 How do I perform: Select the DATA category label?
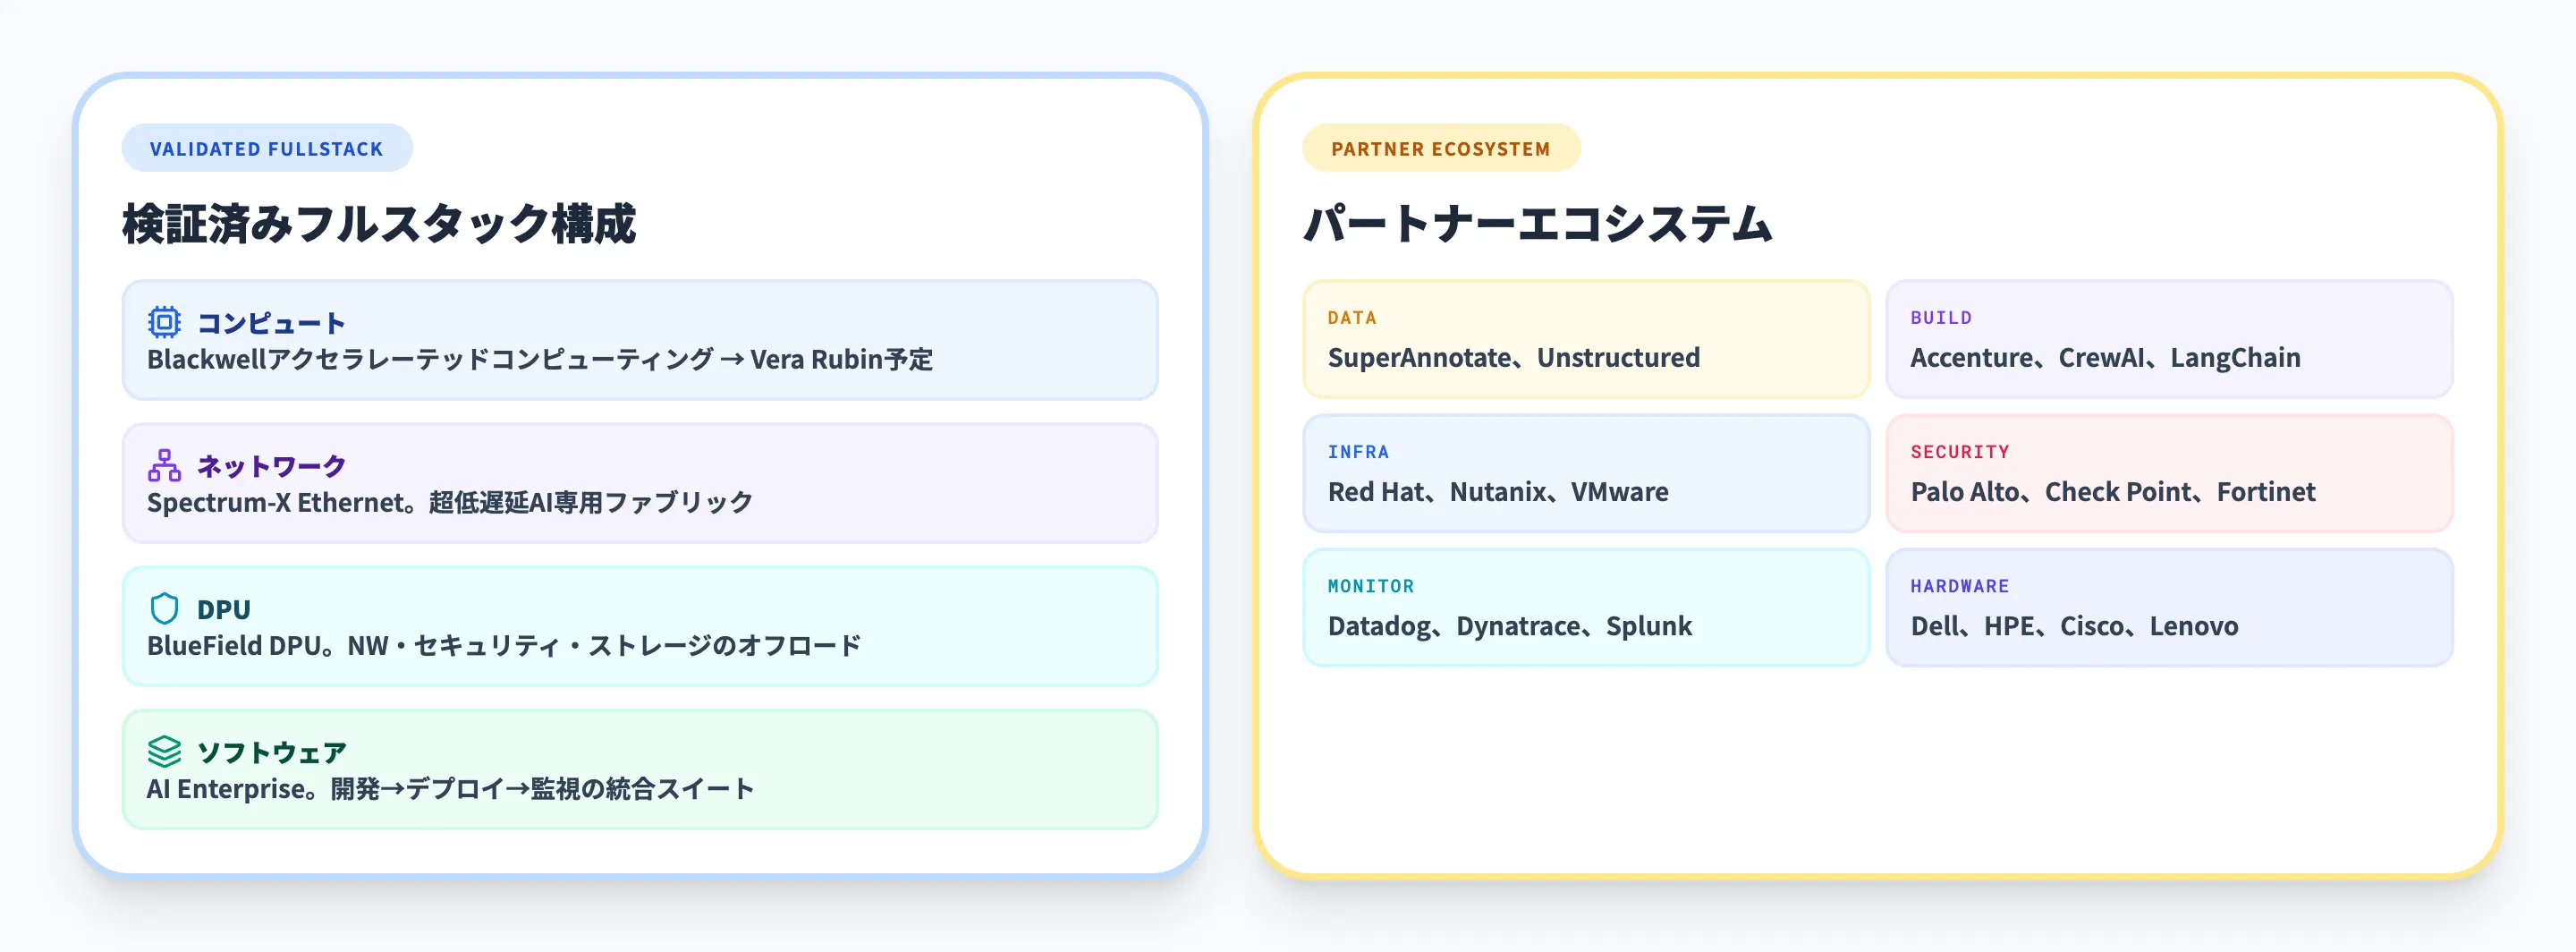coord(1352,317)
